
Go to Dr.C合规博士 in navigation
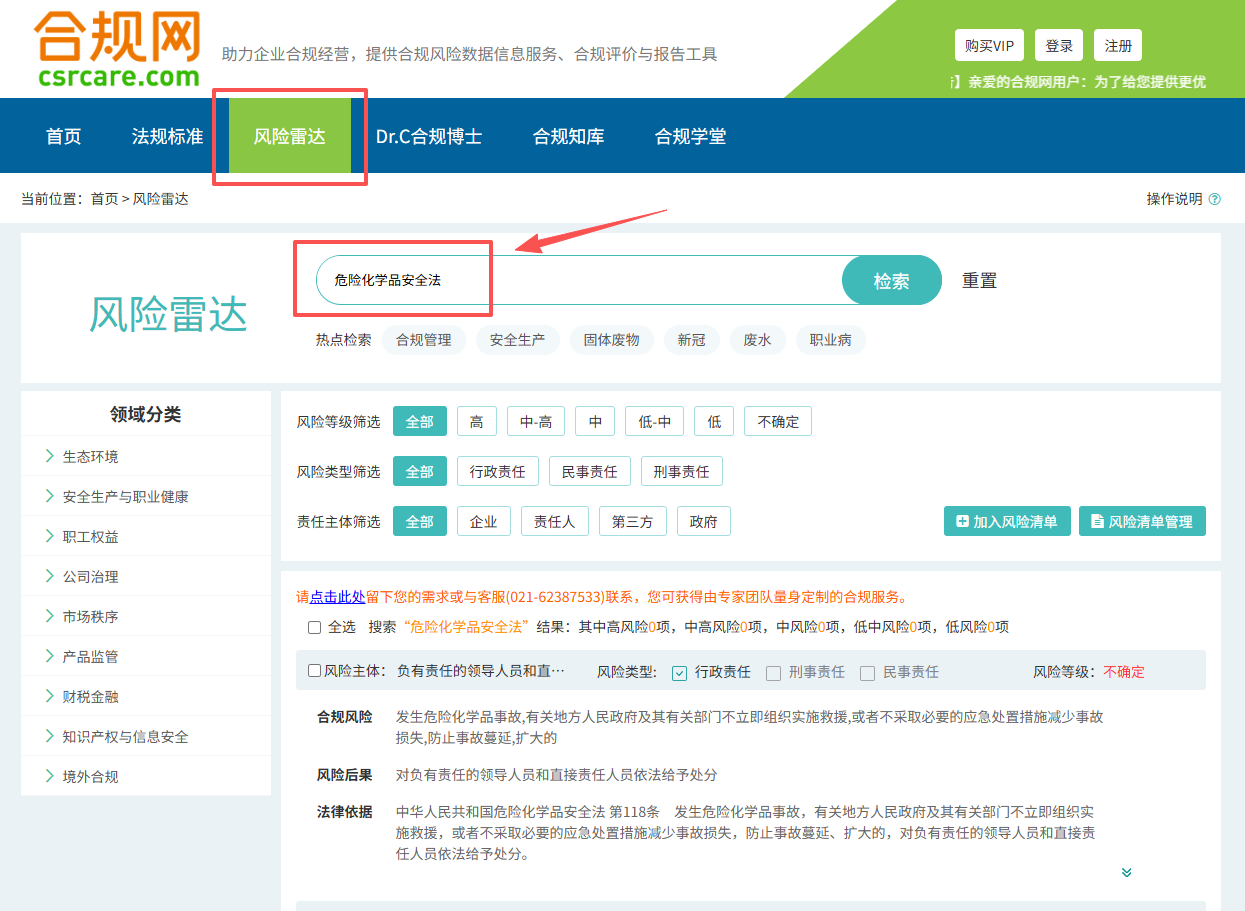(x=428, y=136)
